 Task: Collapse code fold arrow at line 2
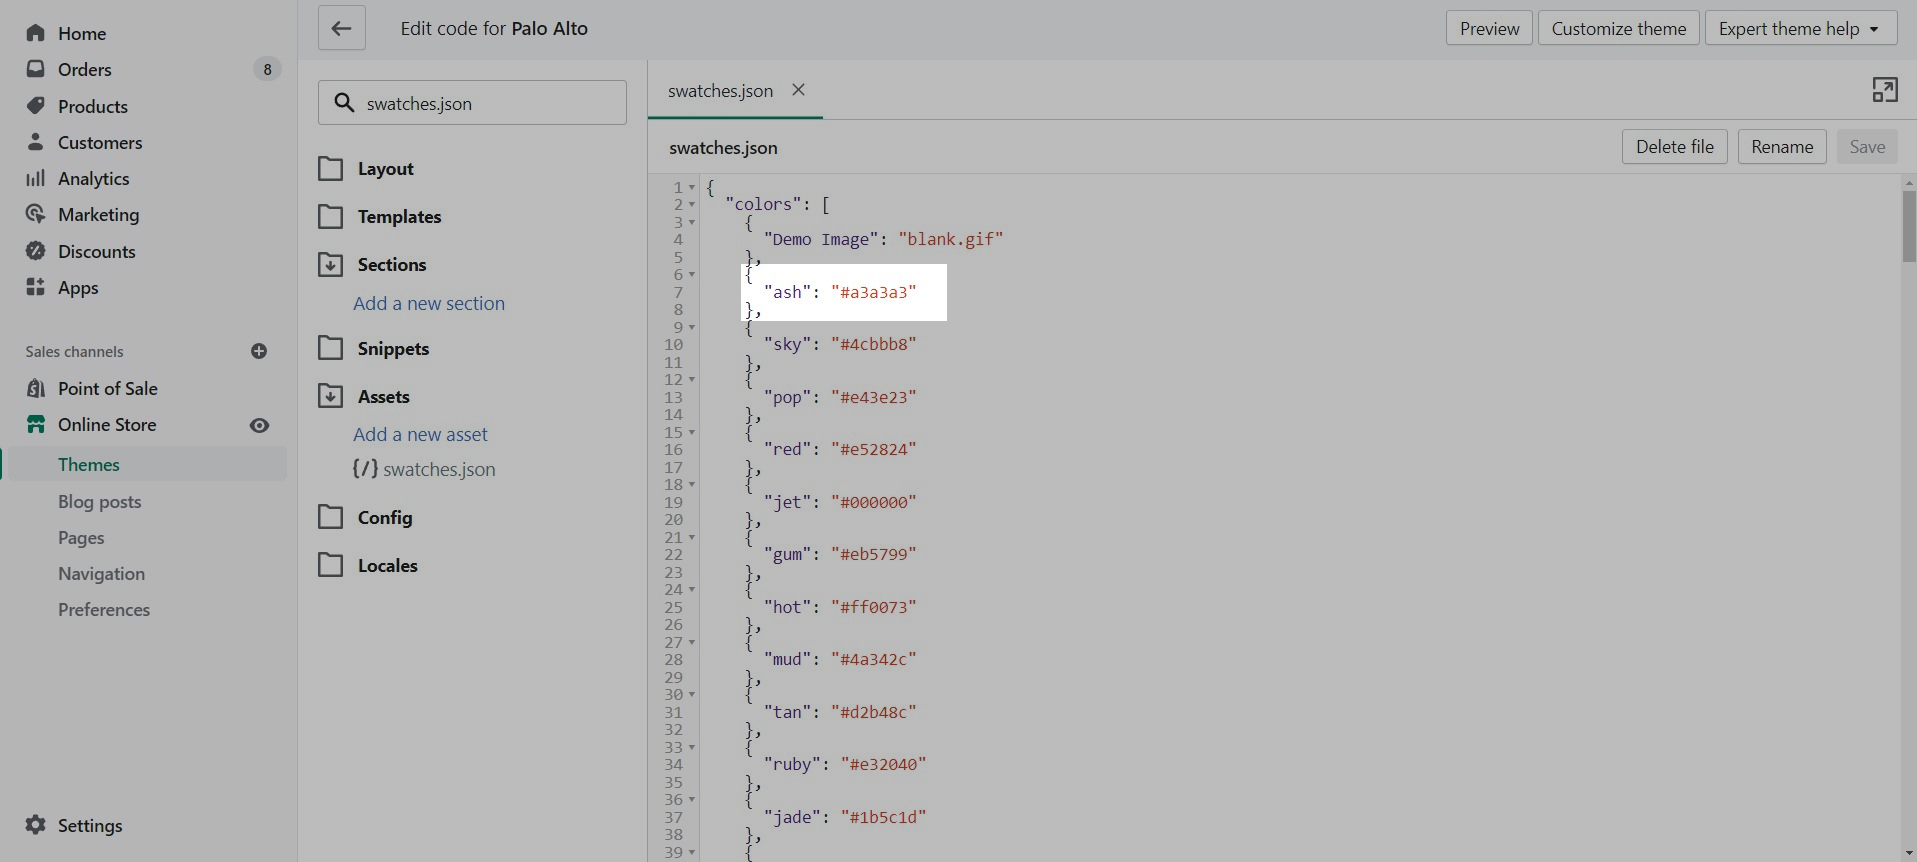tap(692, 205)
